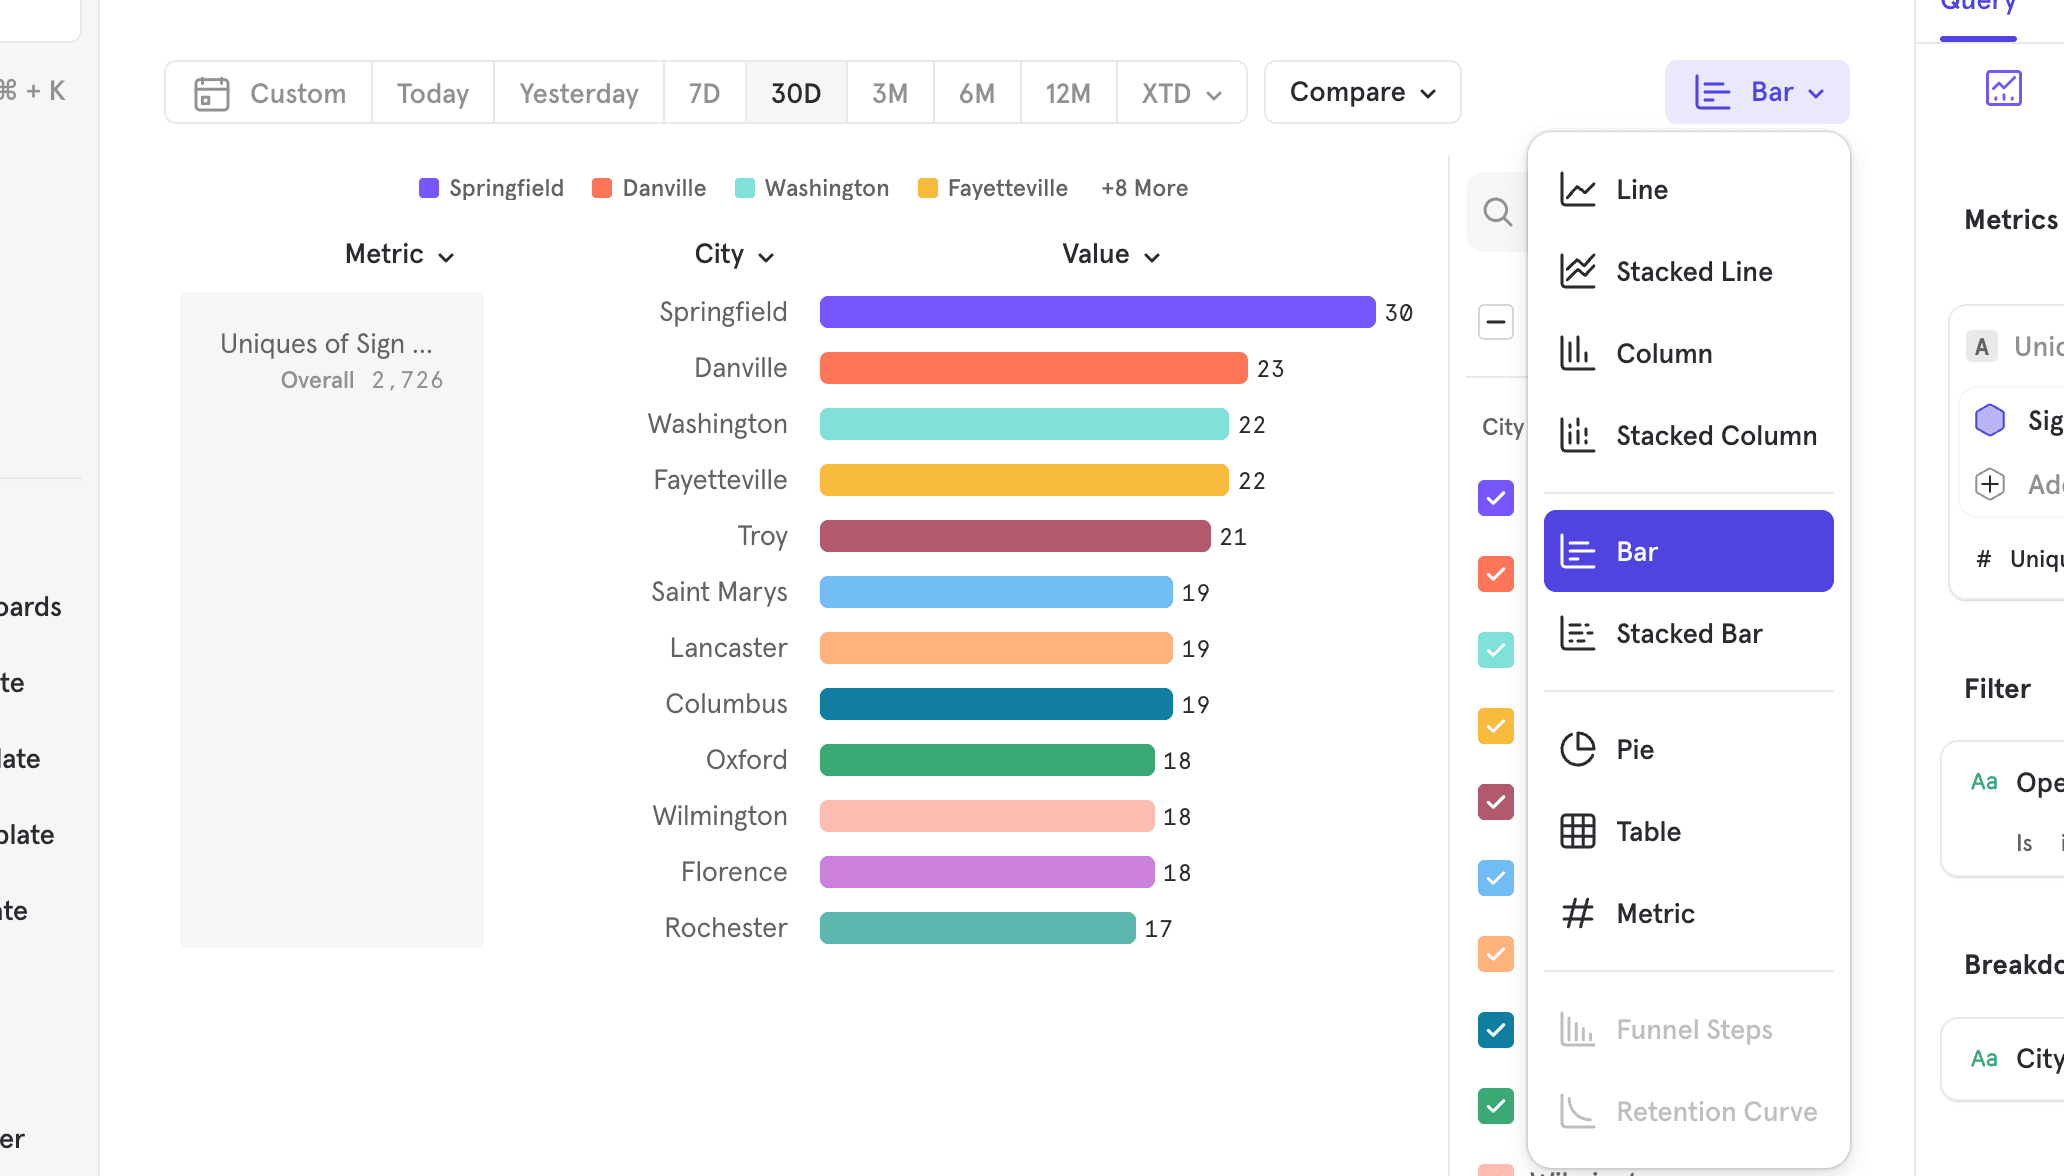
Task: Click the Custom date range button
Action: point(296,92)
